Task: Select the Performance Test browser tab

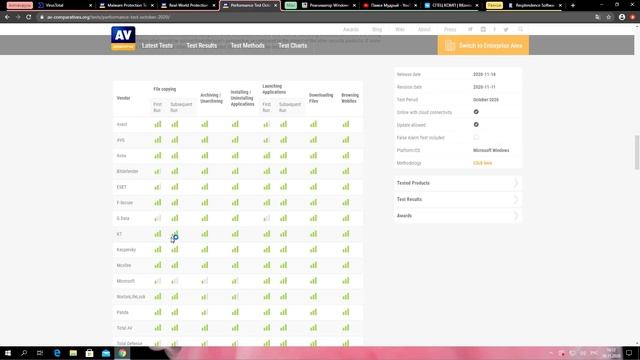Action: point(249,5)
